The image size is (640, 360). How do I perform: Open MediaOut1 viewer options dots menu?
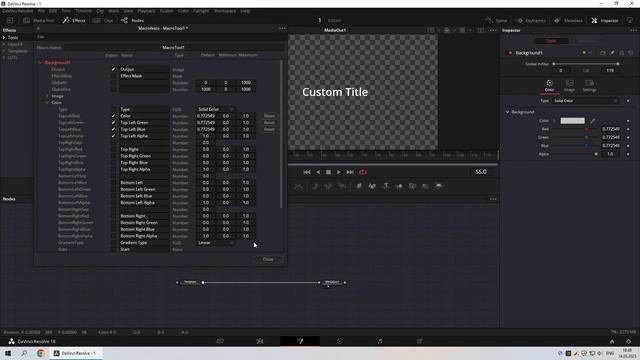(x=493, y=30)
